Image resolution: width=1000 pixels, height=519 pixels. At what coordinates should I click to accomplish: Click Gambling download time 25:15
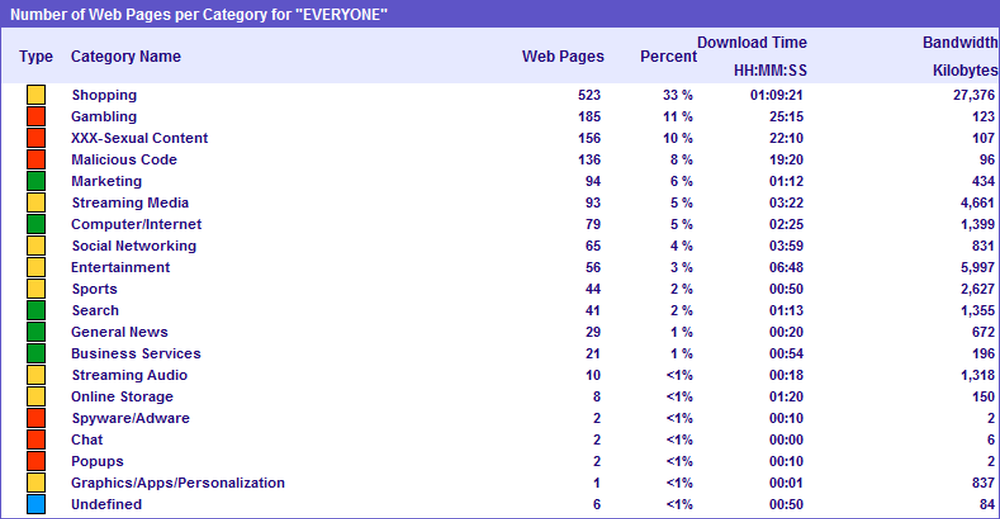coord(786,117)
